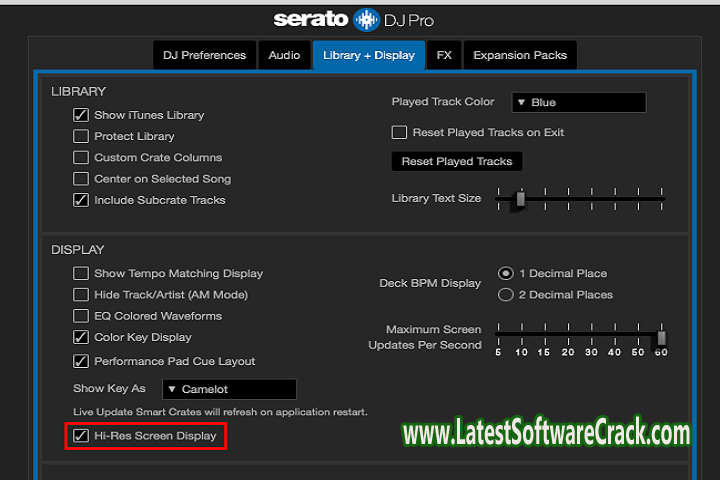Click the Maximum Screen Updates slider handle

coord(661,338)
